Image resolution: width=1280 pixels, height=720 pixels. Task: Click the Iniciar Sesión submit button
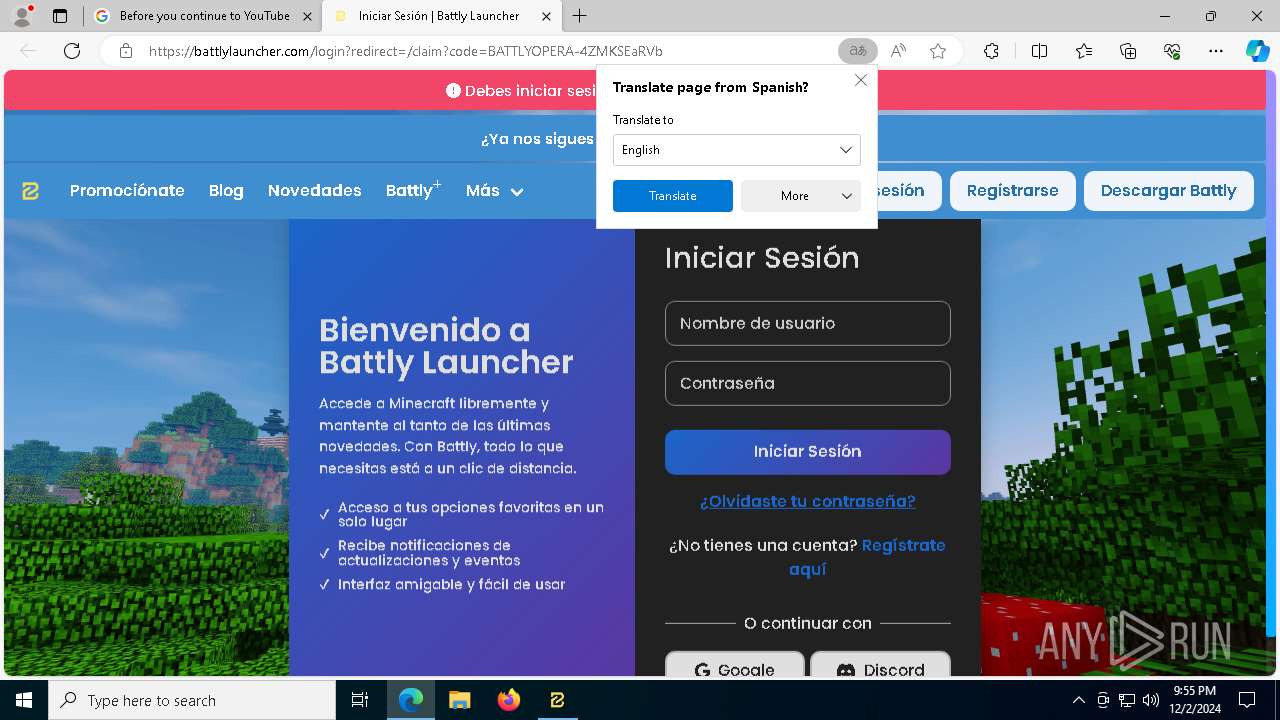click(808, 452)
